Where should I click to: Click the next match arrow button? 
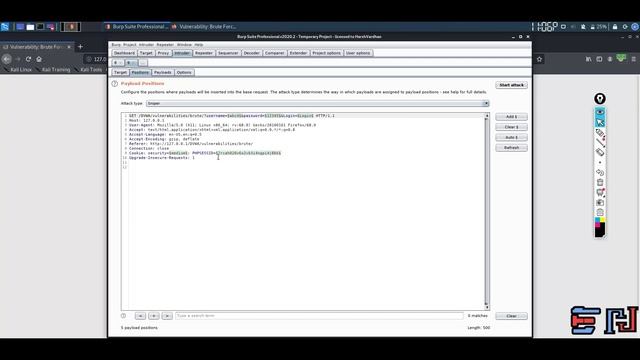point(167,316)
